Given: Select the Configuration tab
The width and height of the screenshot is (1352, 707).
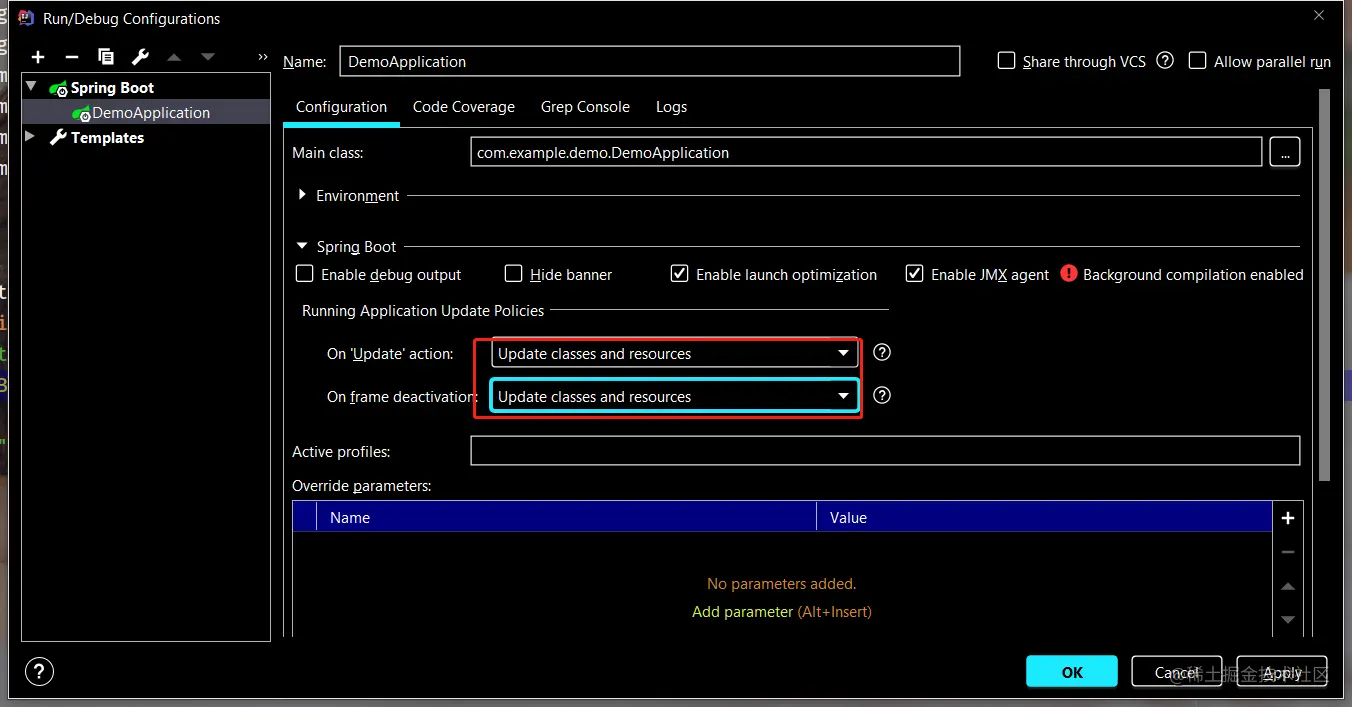Looking at the screenshot, I should [341, 107].
